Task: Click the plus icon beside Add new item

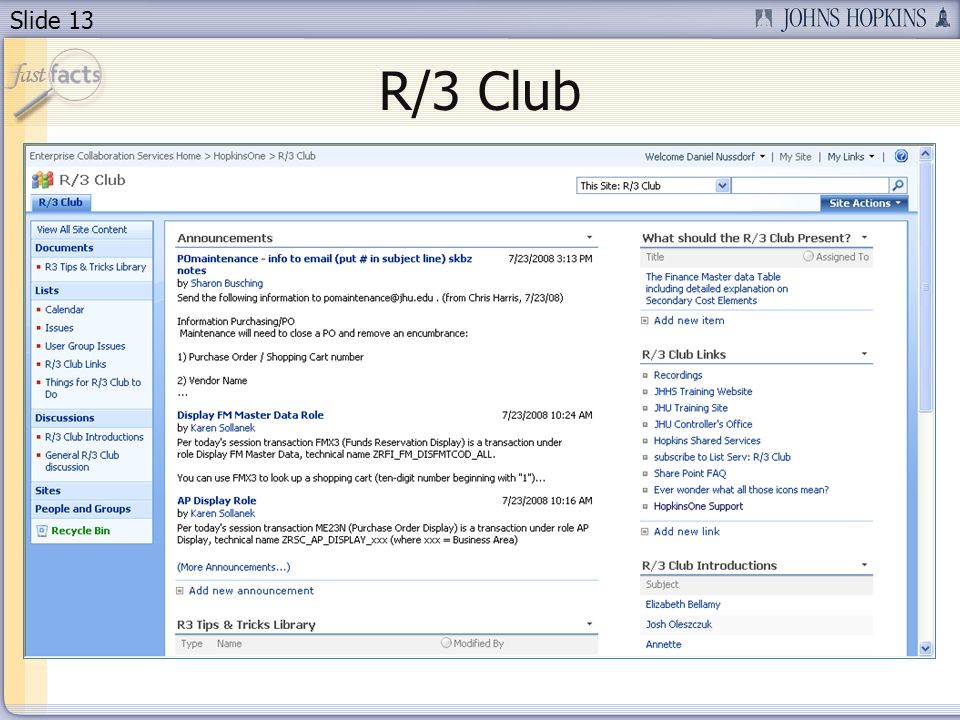Action: (x=645, y=320)
